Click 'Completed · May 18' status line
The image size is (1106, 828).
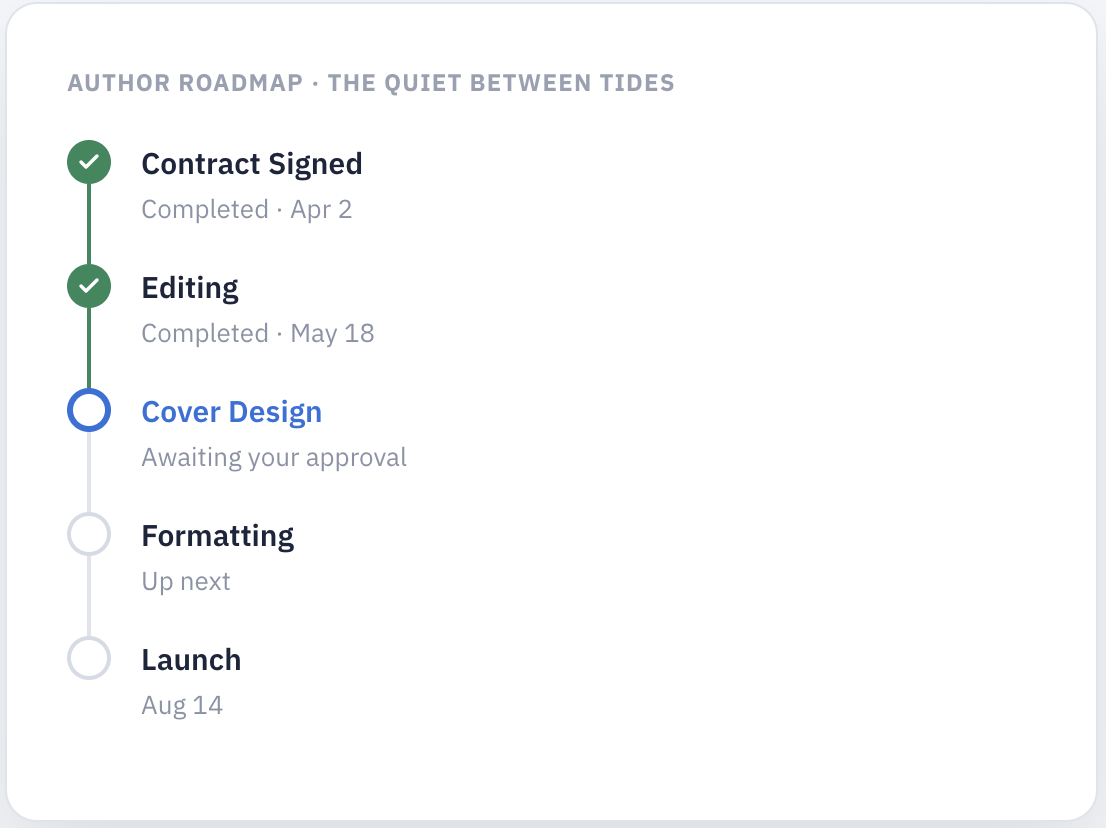tap(257, 334)
